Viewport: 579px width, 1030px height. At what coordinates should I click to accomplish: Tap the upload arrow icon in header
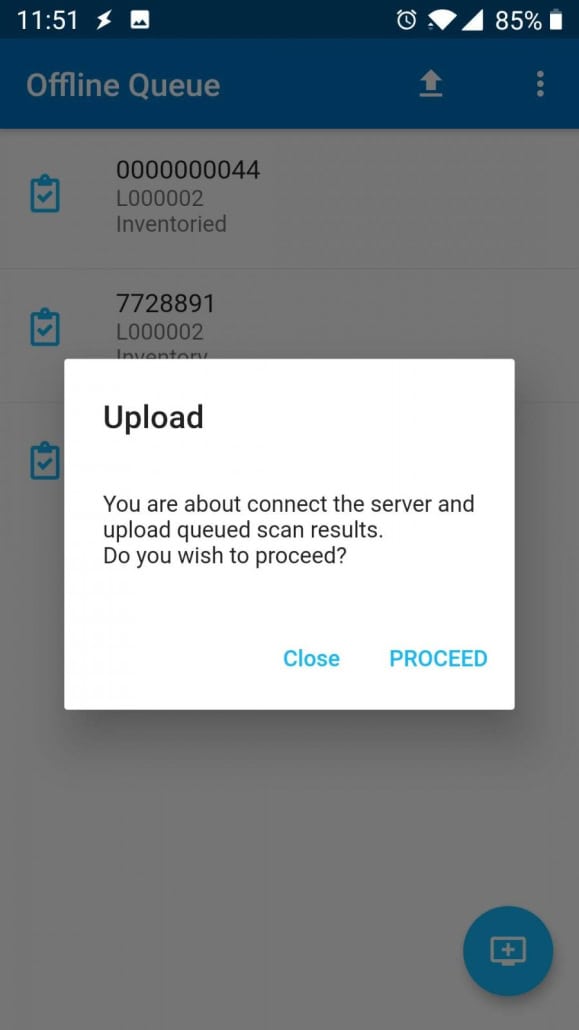[x=430, y=84]
